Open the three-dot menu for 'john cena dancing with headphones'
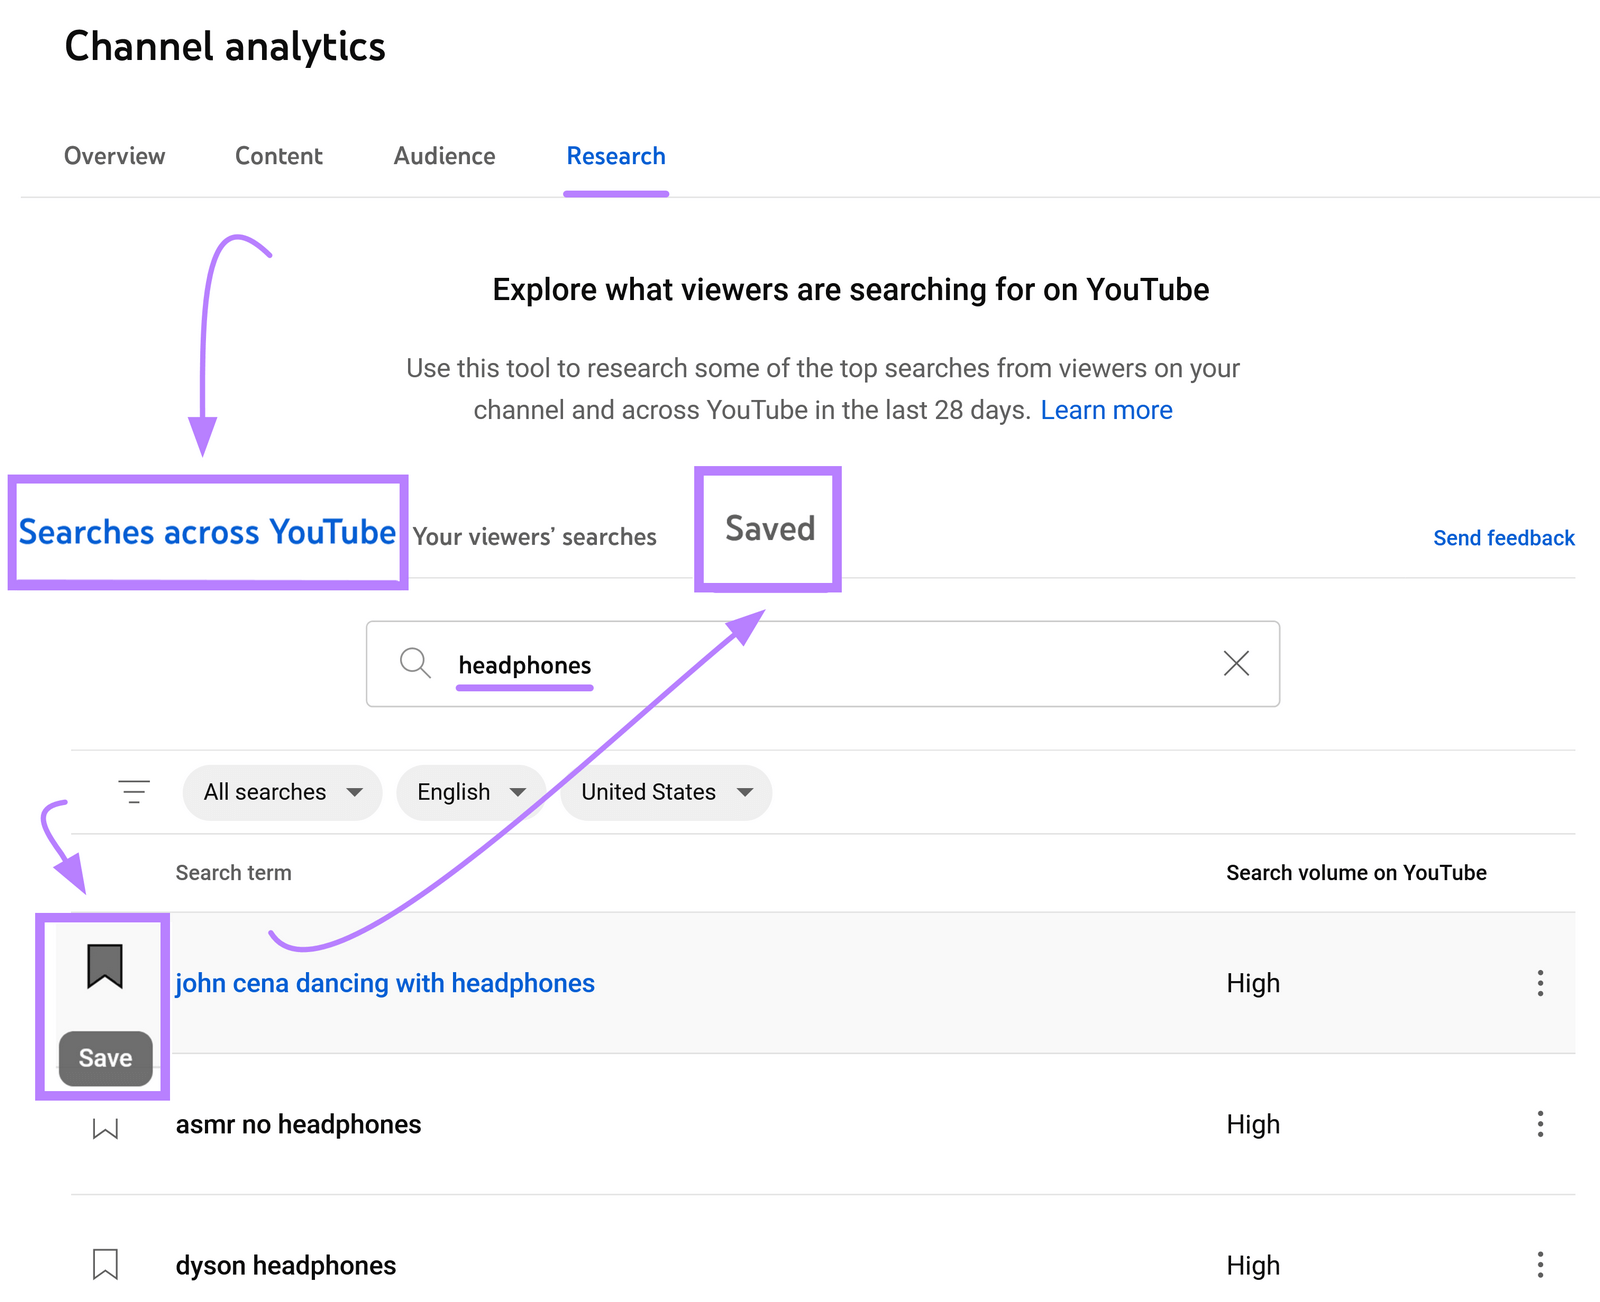The width and height of the screenshot is (1600, 1302). 1540,983
